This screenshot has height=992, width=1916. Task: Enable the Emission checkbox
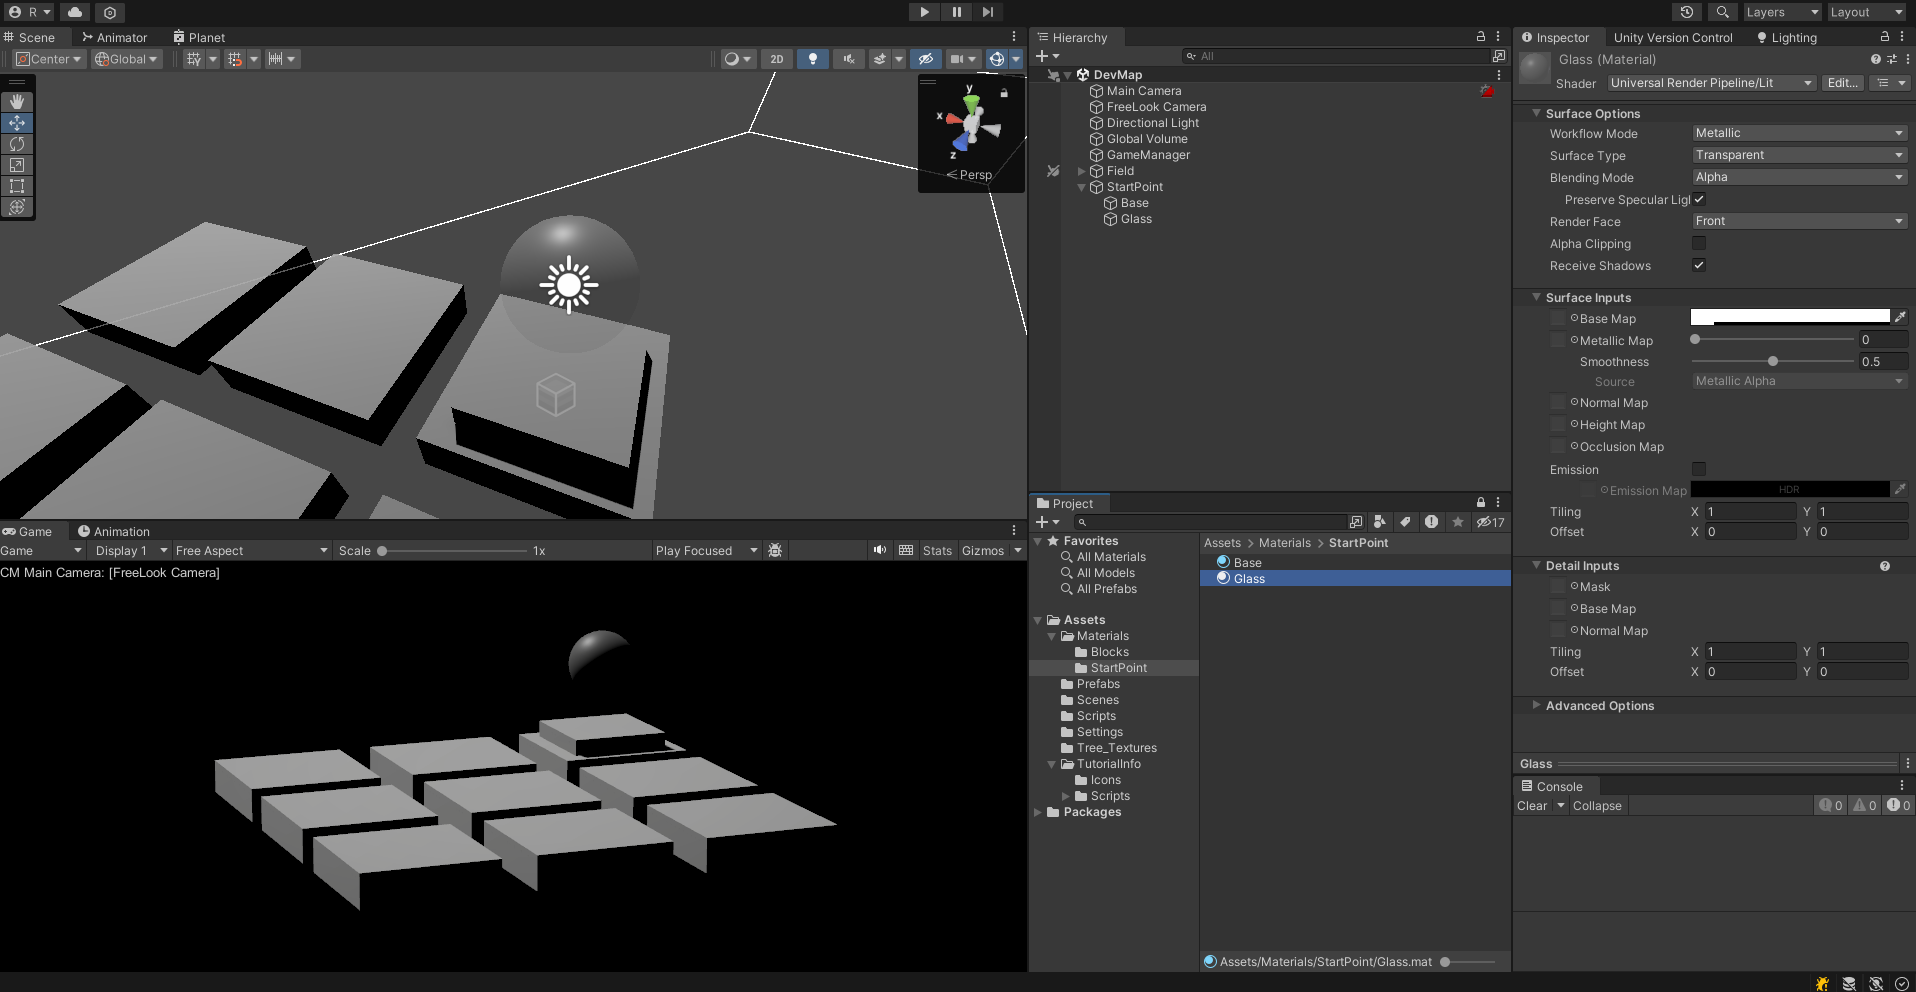(x=1698, y=469)
